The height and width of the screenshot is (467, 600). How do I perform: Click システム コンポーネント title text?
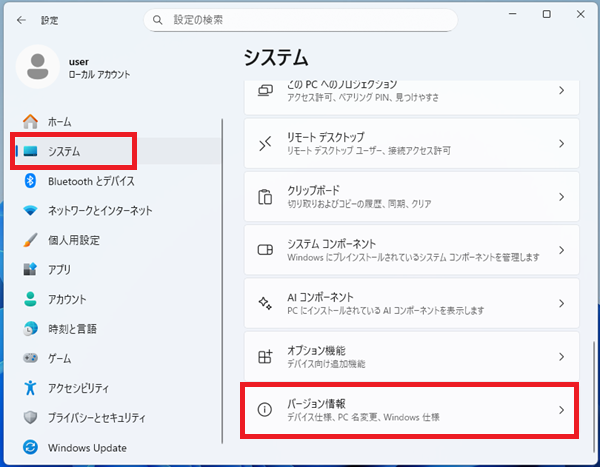[x=331, y=243]
